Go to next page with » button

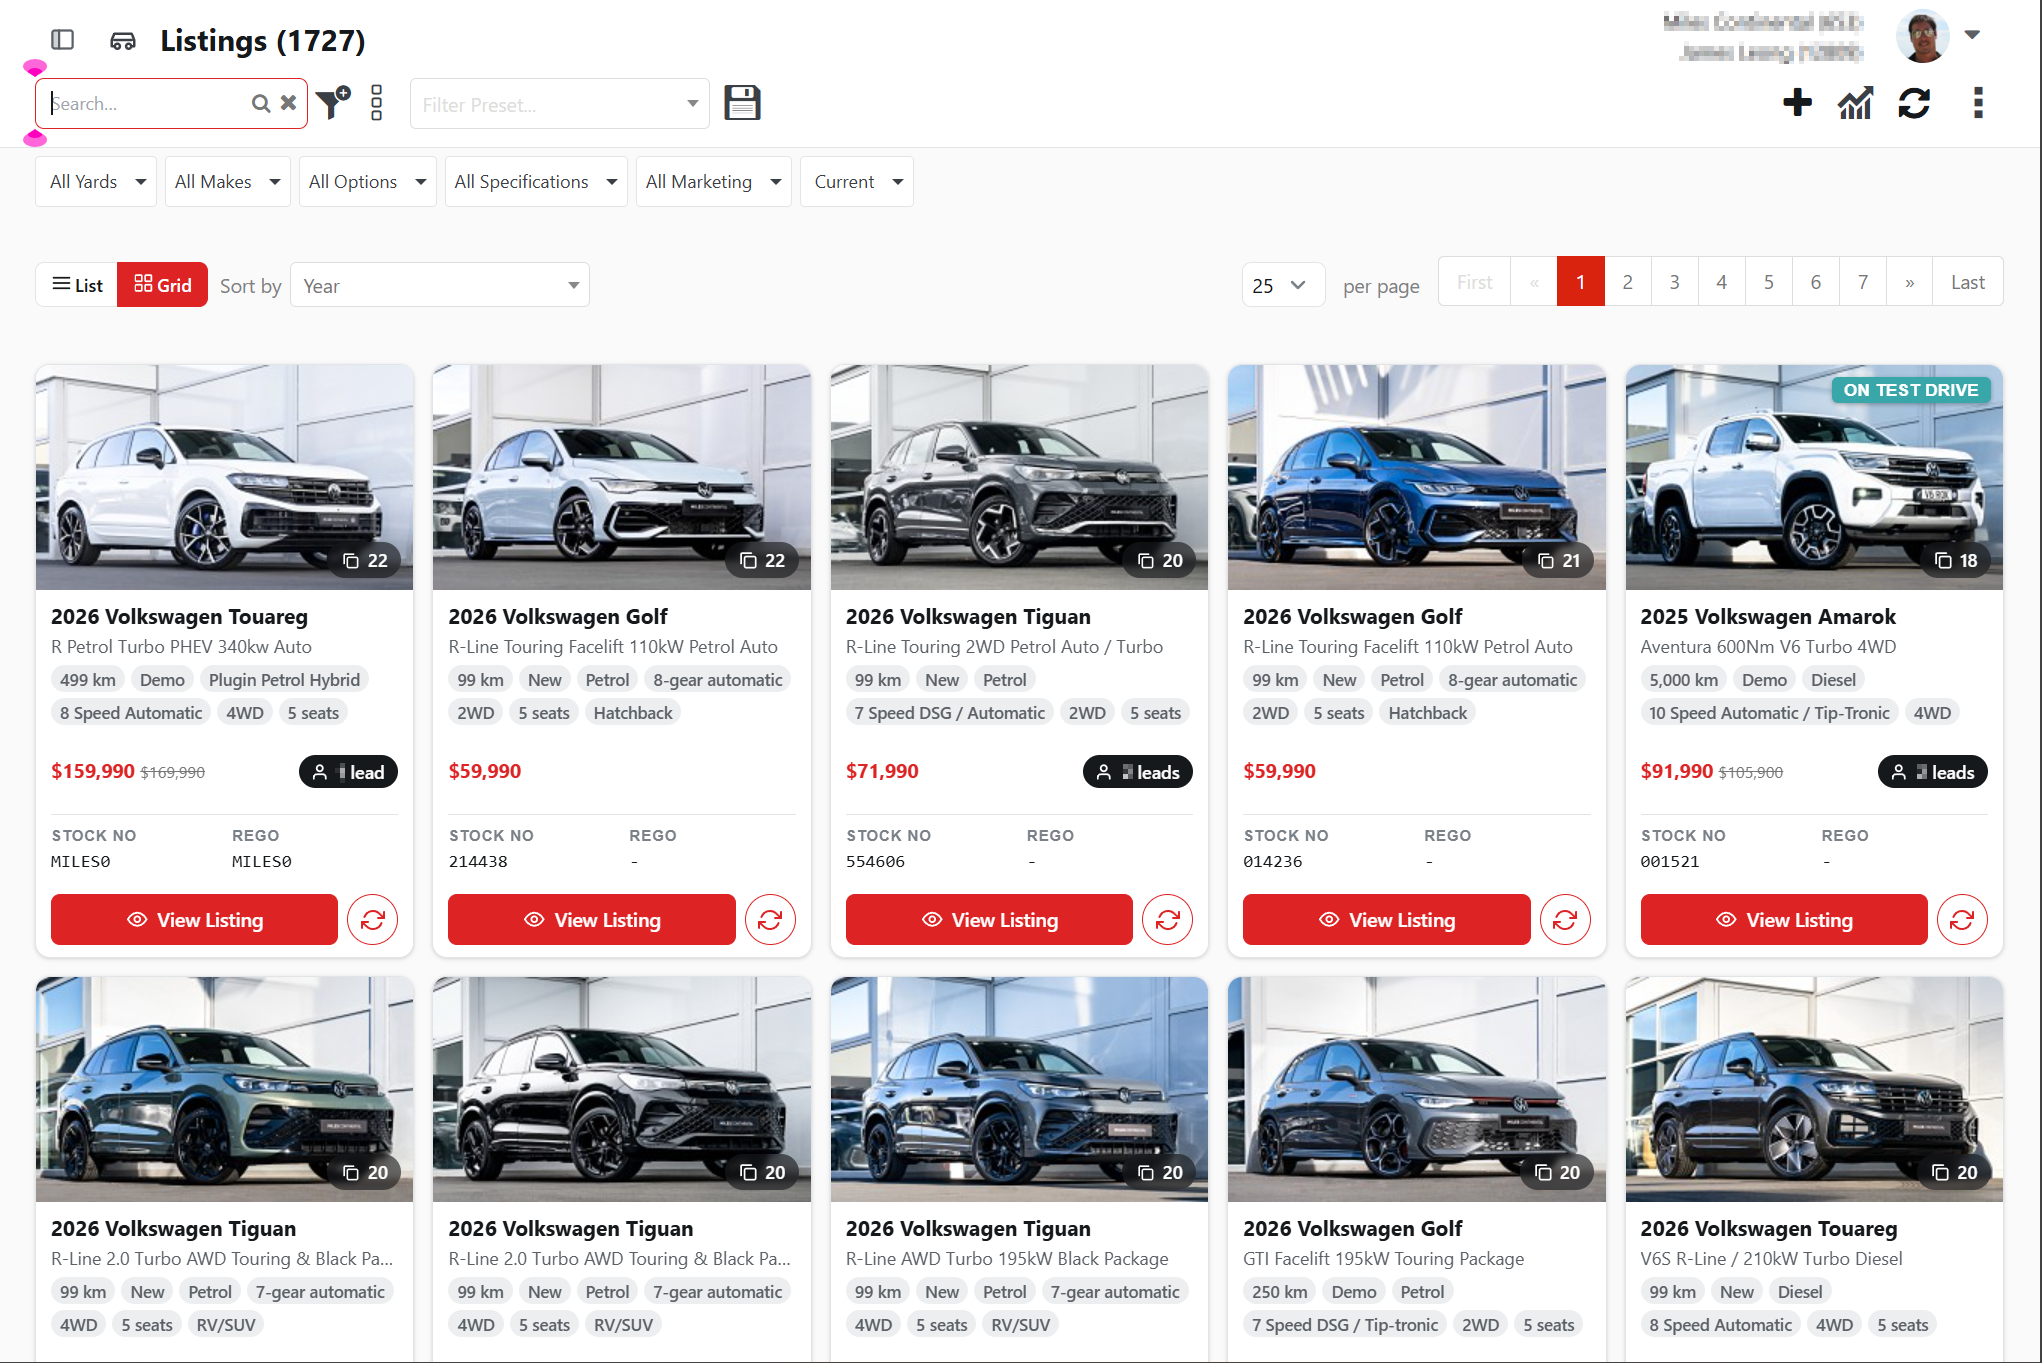click(1910, 282)
